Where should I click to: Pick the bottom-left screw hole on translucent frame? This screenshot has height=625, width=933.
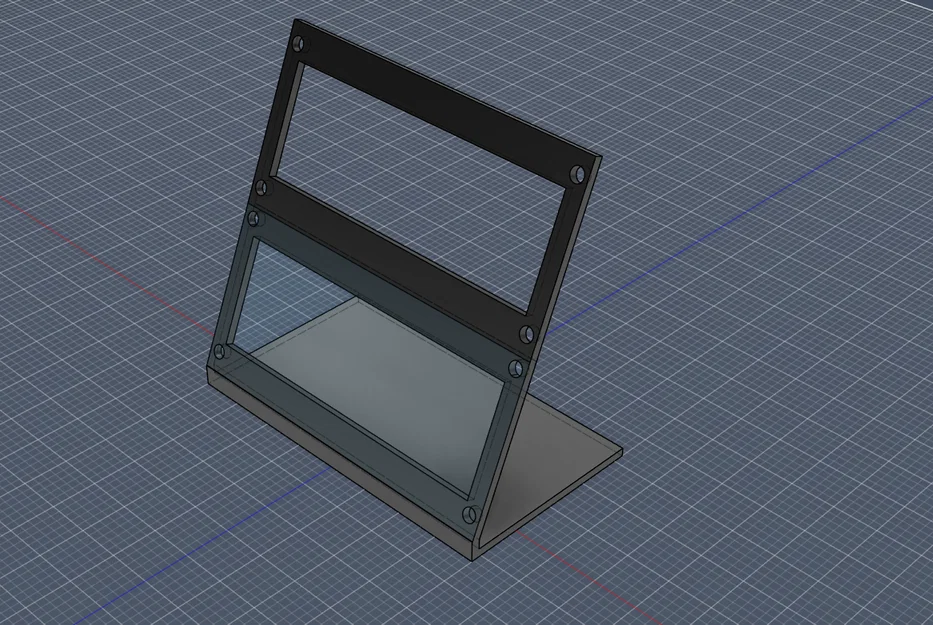coord(221,352)
